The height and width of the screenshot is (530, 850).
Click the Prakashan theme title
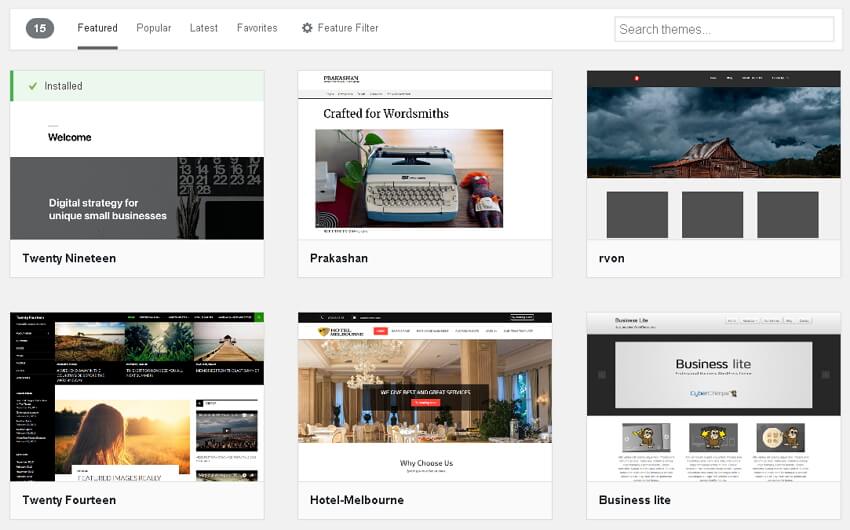(x=339, y=258)
